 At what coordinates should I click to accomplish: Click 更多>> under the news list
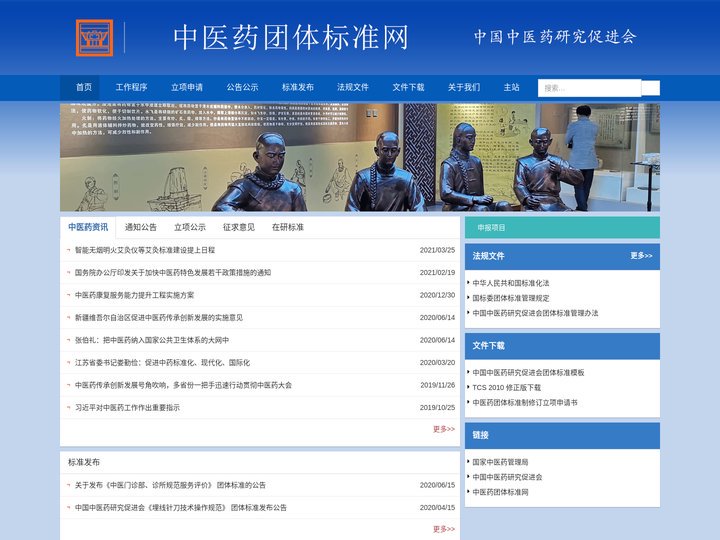point(444,429)
